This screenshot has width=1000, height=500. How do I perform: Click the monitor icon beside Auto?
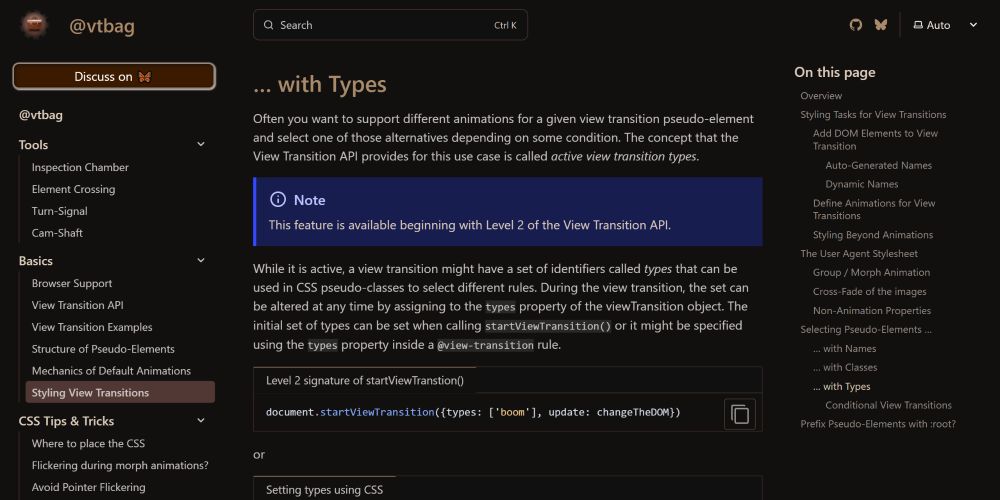[918, 25]
